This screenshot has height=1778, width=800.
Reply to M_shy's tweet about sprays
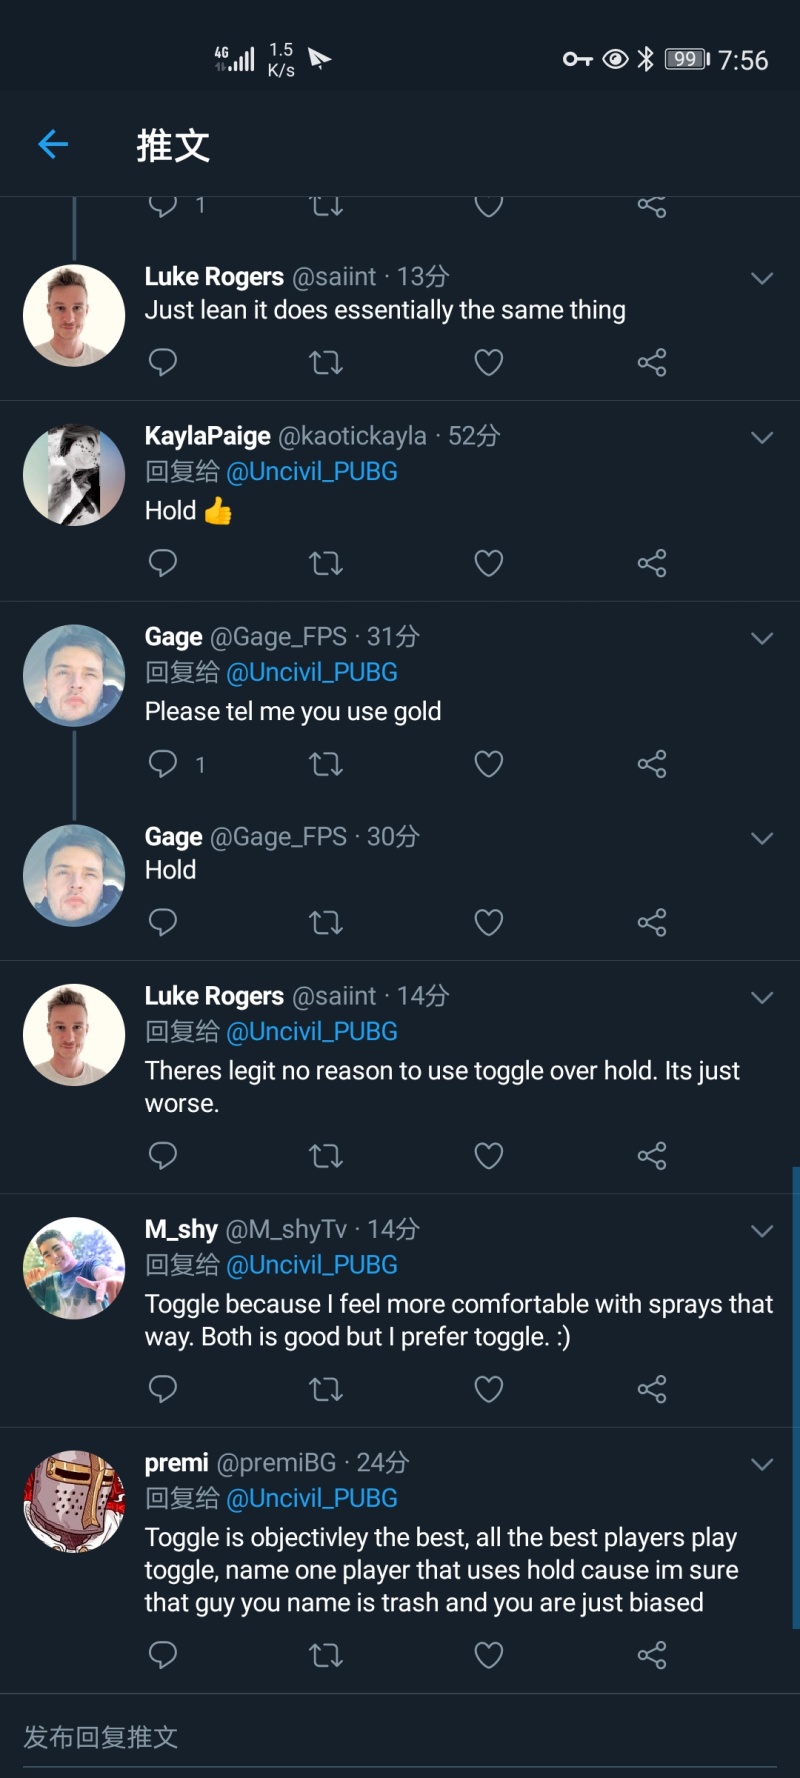click(162, 1389)
